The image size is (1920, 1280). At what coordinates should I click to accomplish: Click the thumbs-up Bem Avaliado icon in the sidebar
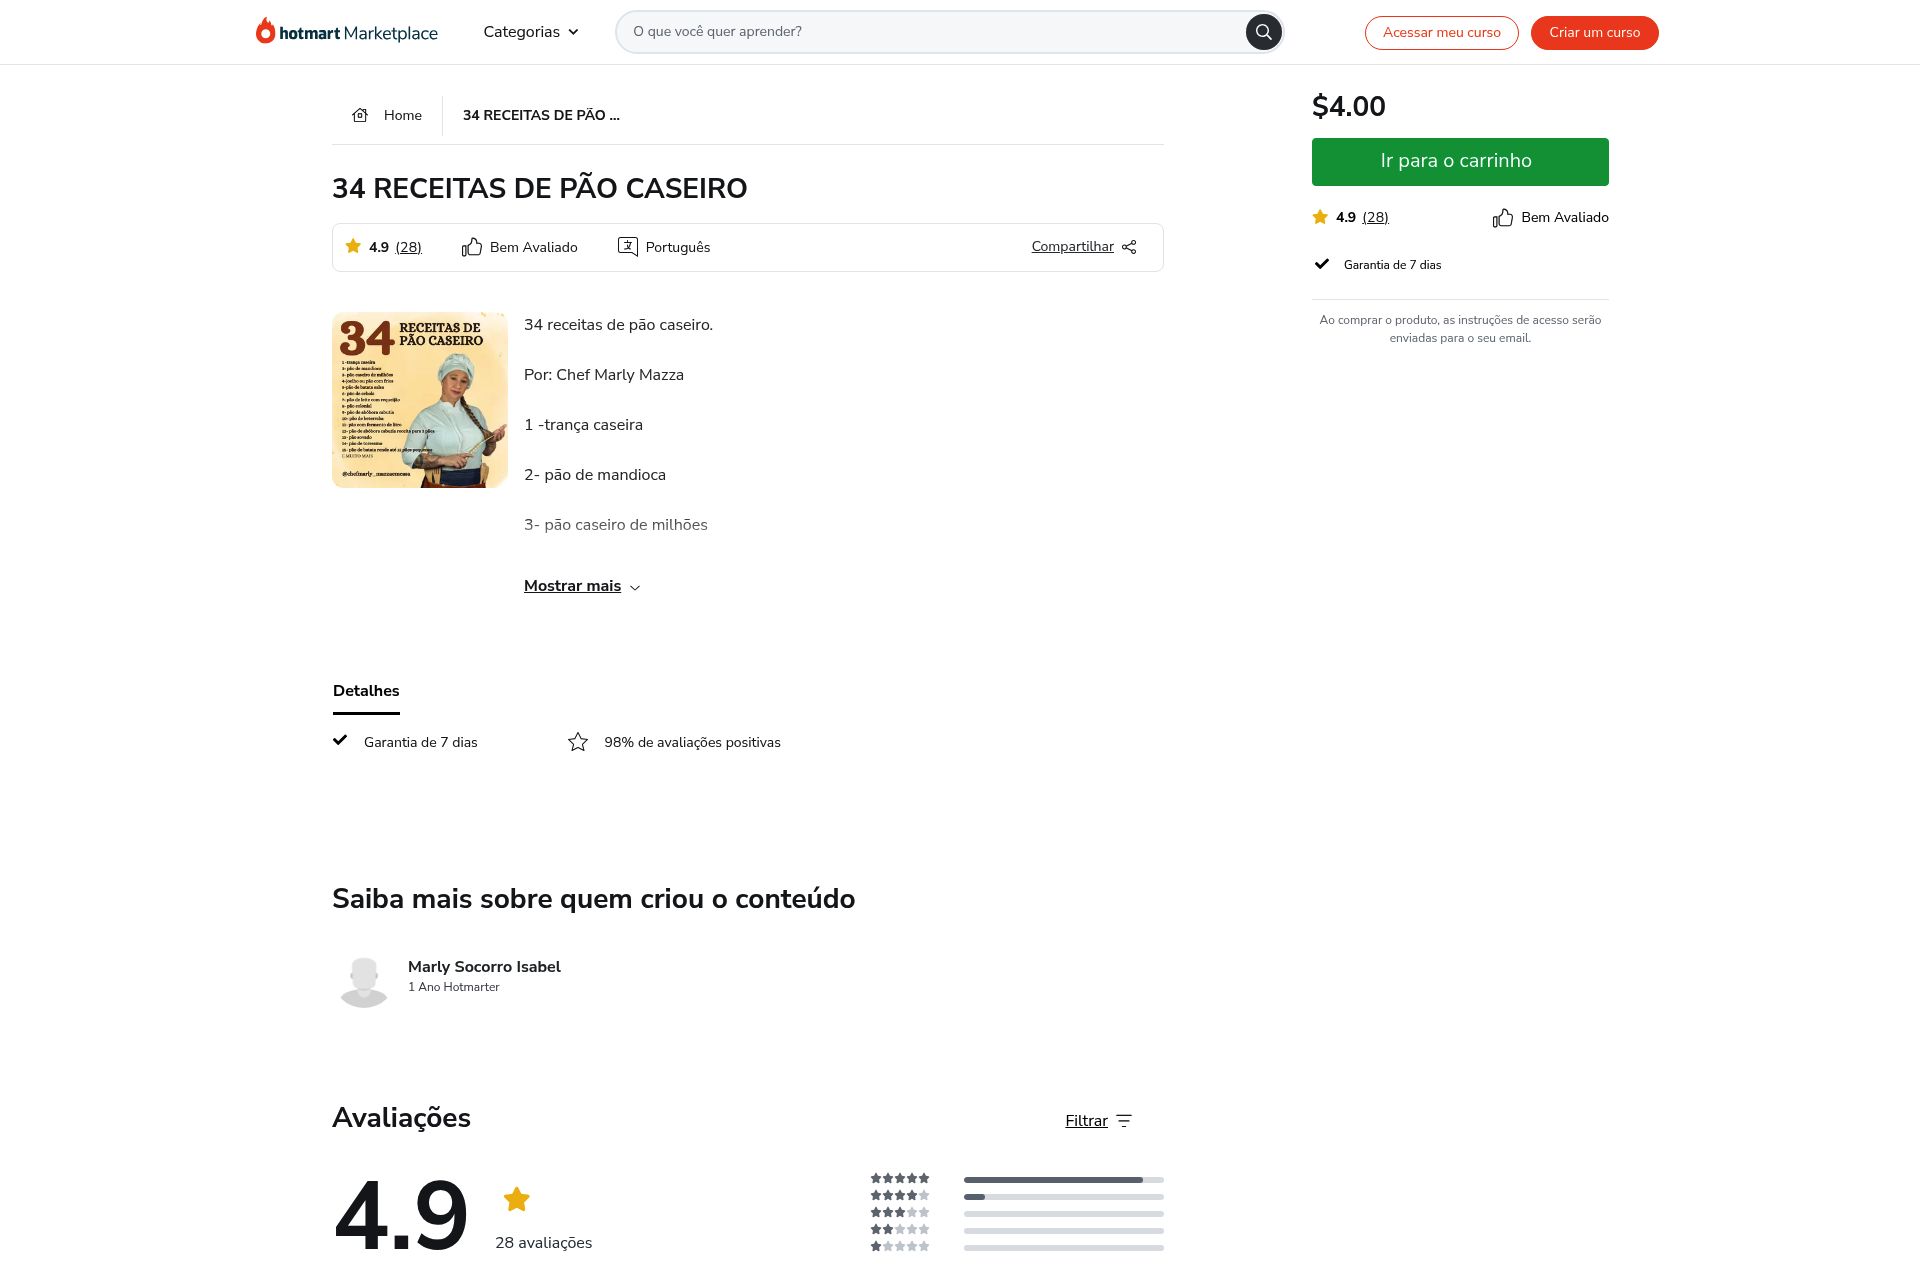1502,218
